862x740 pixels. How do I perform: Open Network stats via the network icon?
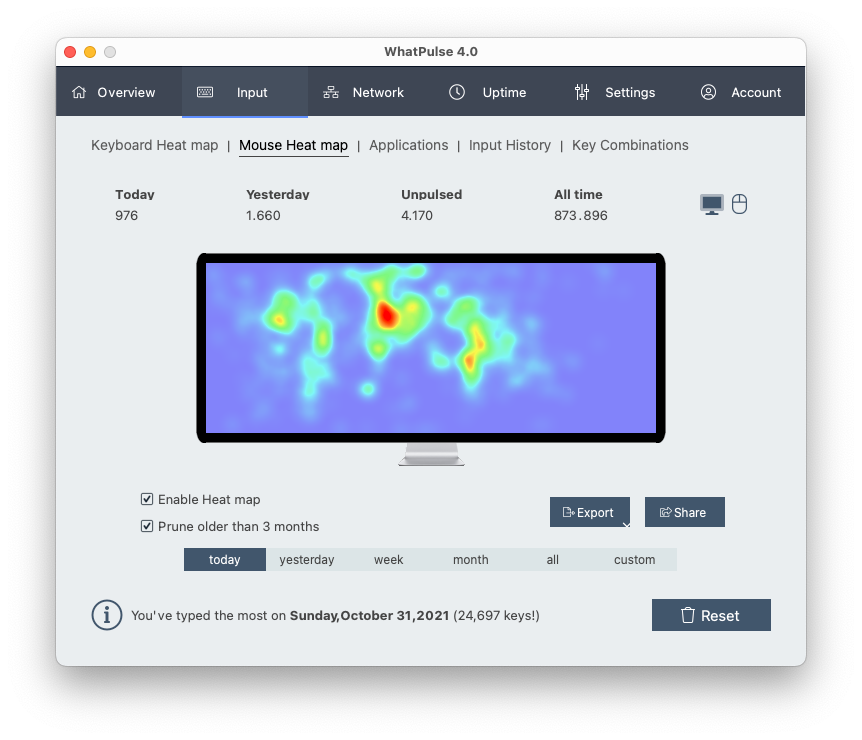click(x=330, y=91)
